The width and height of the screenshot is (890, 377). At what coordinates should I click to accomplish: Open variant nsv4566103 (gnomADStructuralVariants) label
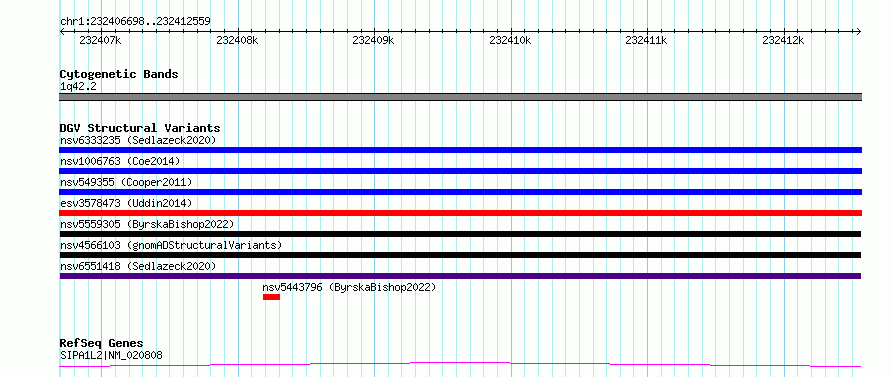[x=171, y=245]
